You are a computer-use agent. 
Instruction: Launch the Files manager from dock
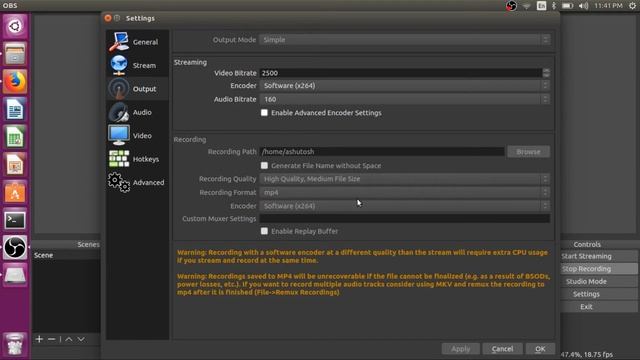point(15,54)
